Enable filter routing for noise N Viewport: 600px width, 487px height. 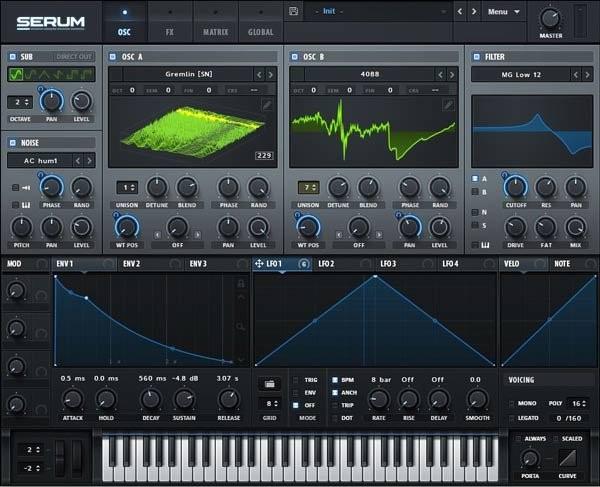[x=475, y=212]
